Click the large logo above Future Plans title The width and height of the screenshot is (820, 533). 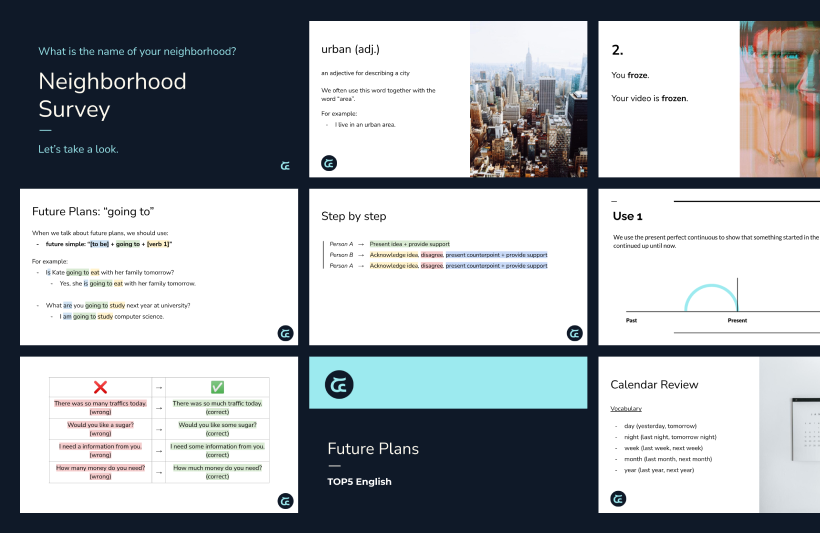pos(340,384)
